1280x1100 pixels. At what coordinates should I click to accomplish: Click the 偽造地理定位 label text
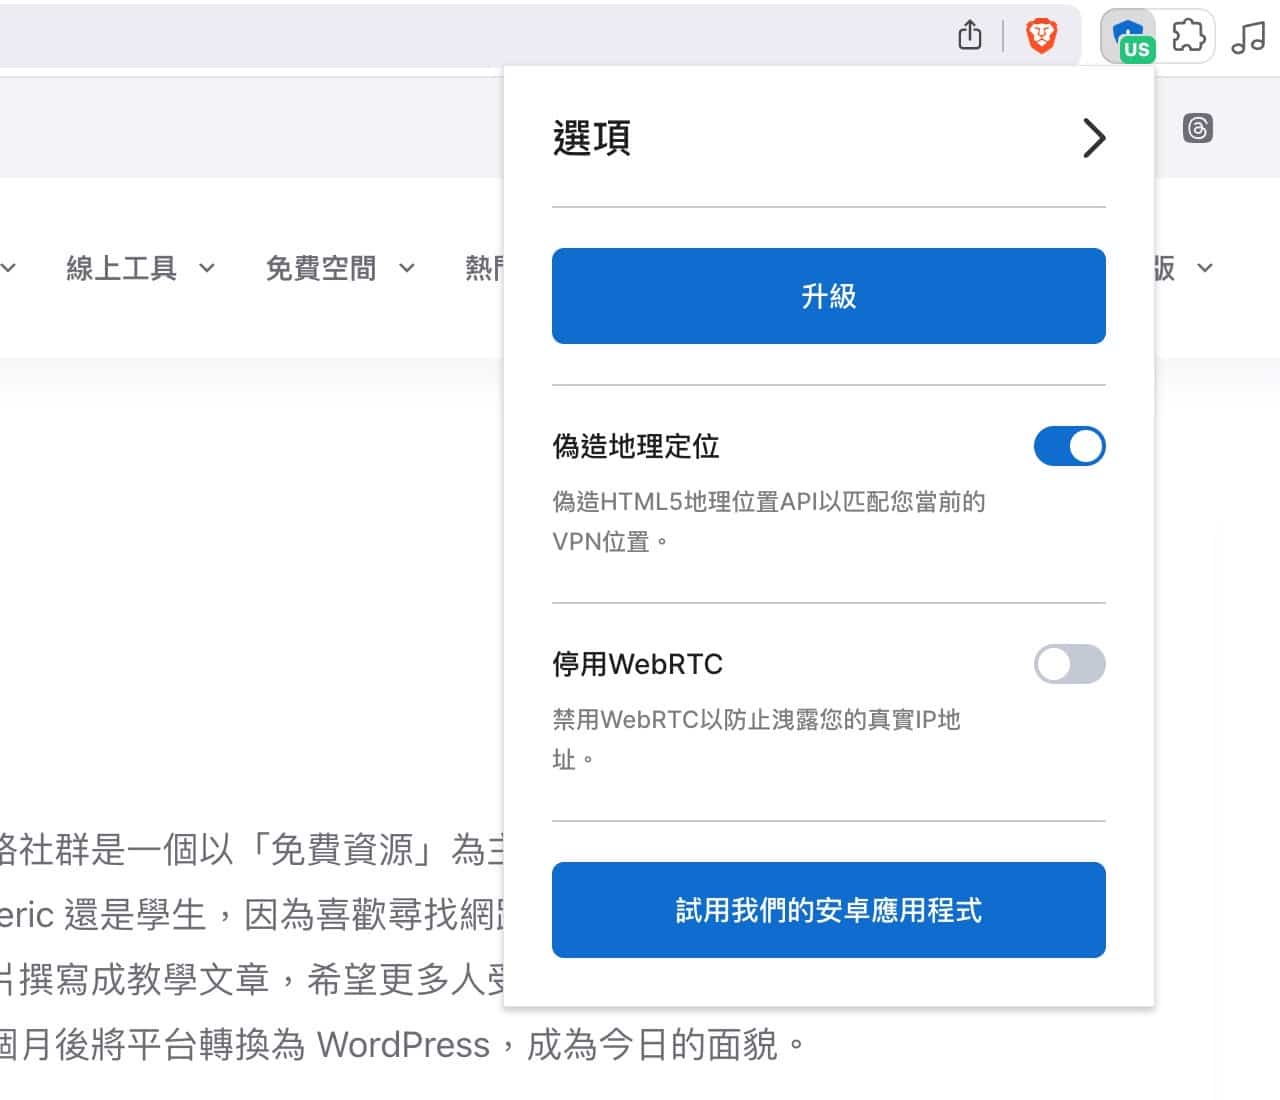tap(636, 446)
